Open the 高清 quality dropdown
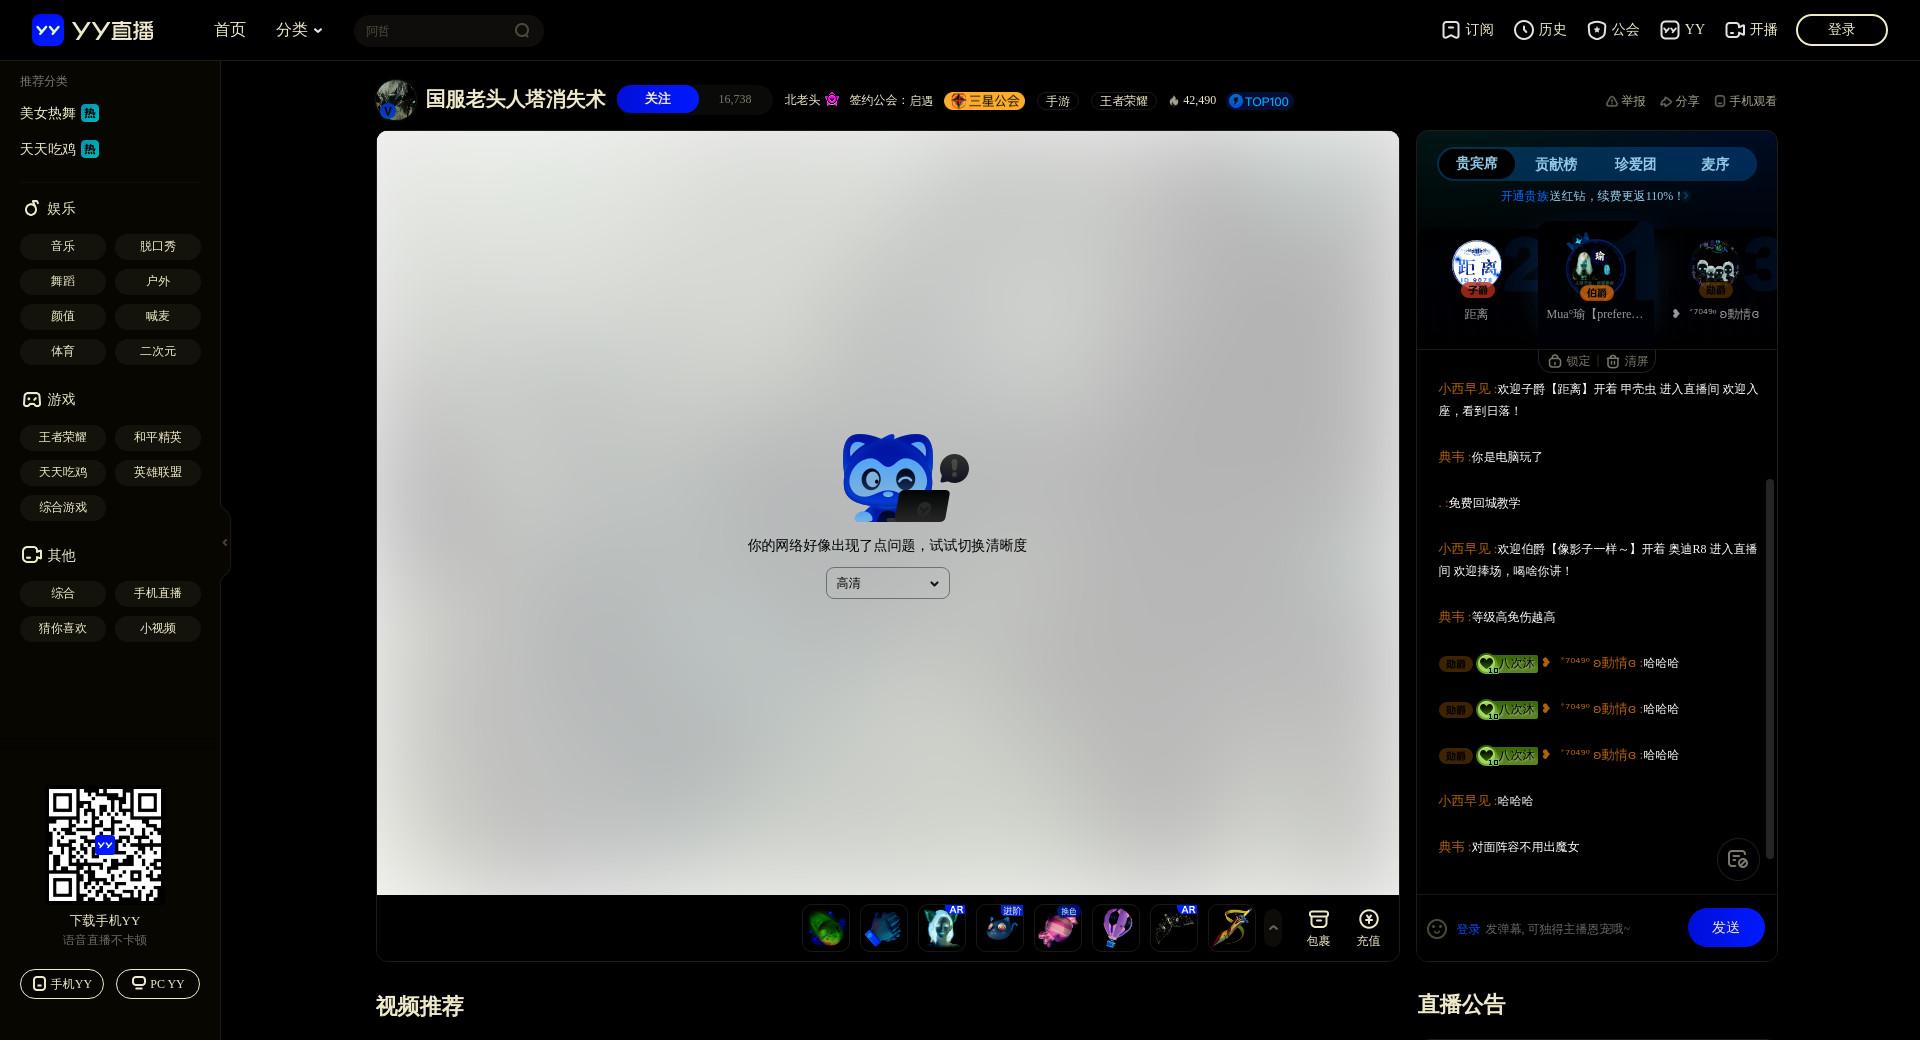This screenshot has width=1920, height=1040. [888, 583]
